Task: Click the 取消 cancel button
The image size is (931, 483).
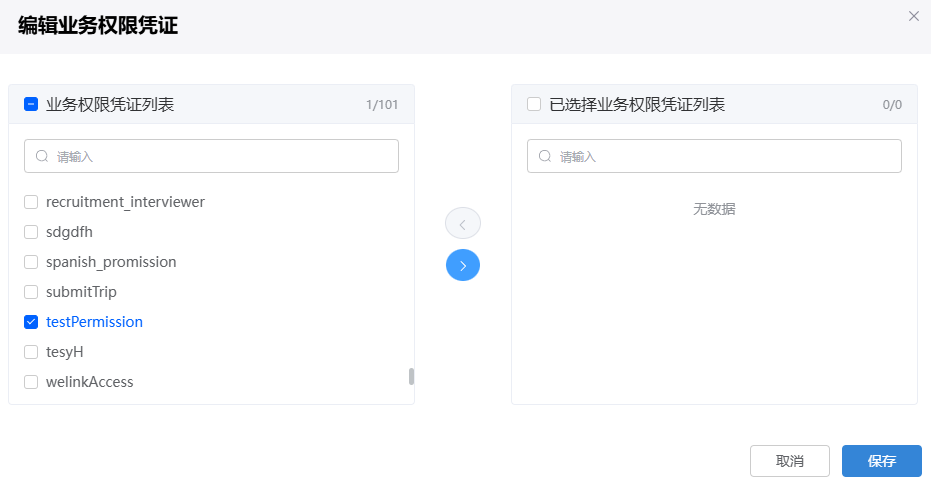Action: pos(790,461)
